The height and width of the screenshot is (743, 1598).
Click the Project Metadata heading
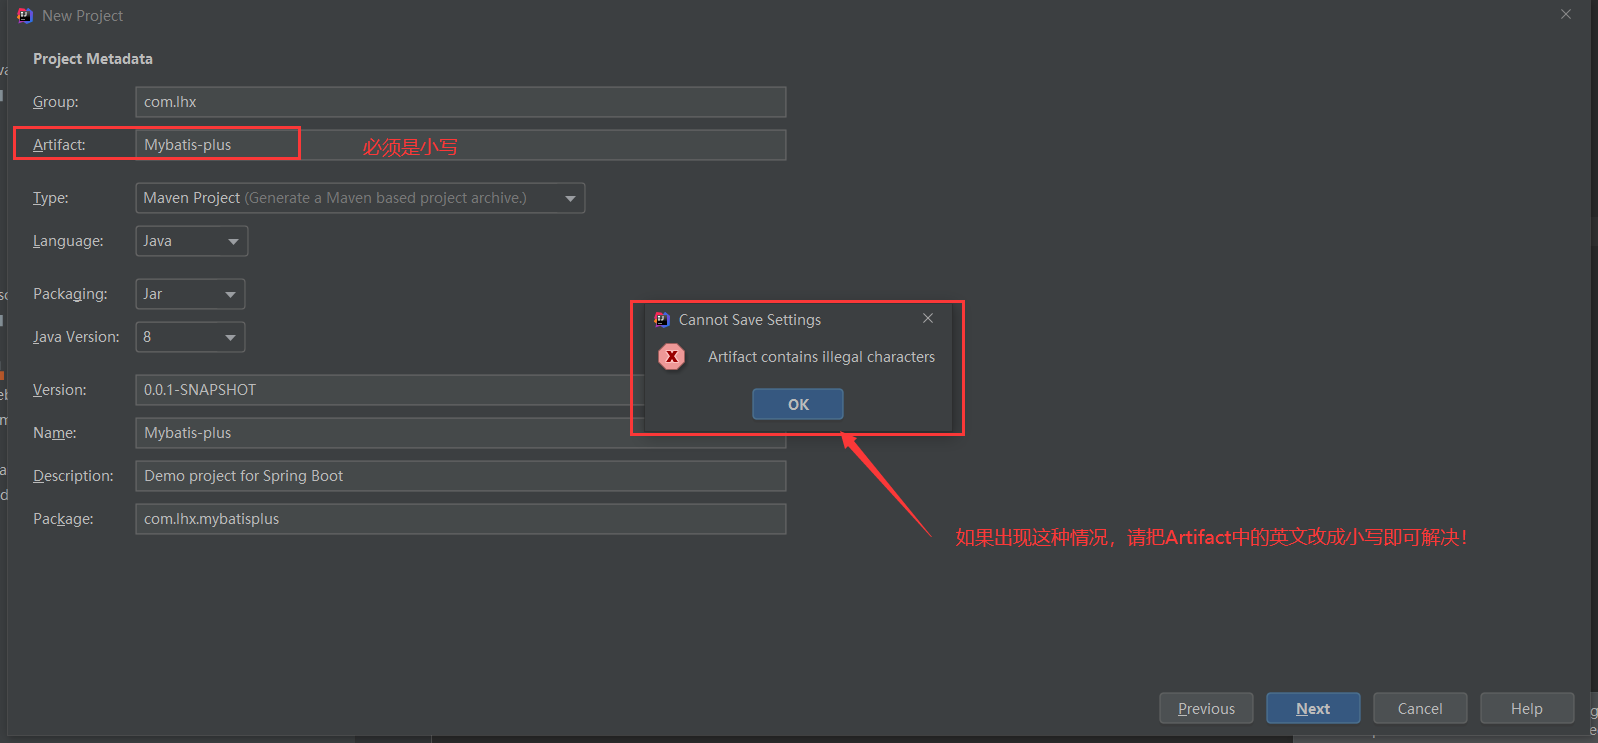(x=93, y=59)
